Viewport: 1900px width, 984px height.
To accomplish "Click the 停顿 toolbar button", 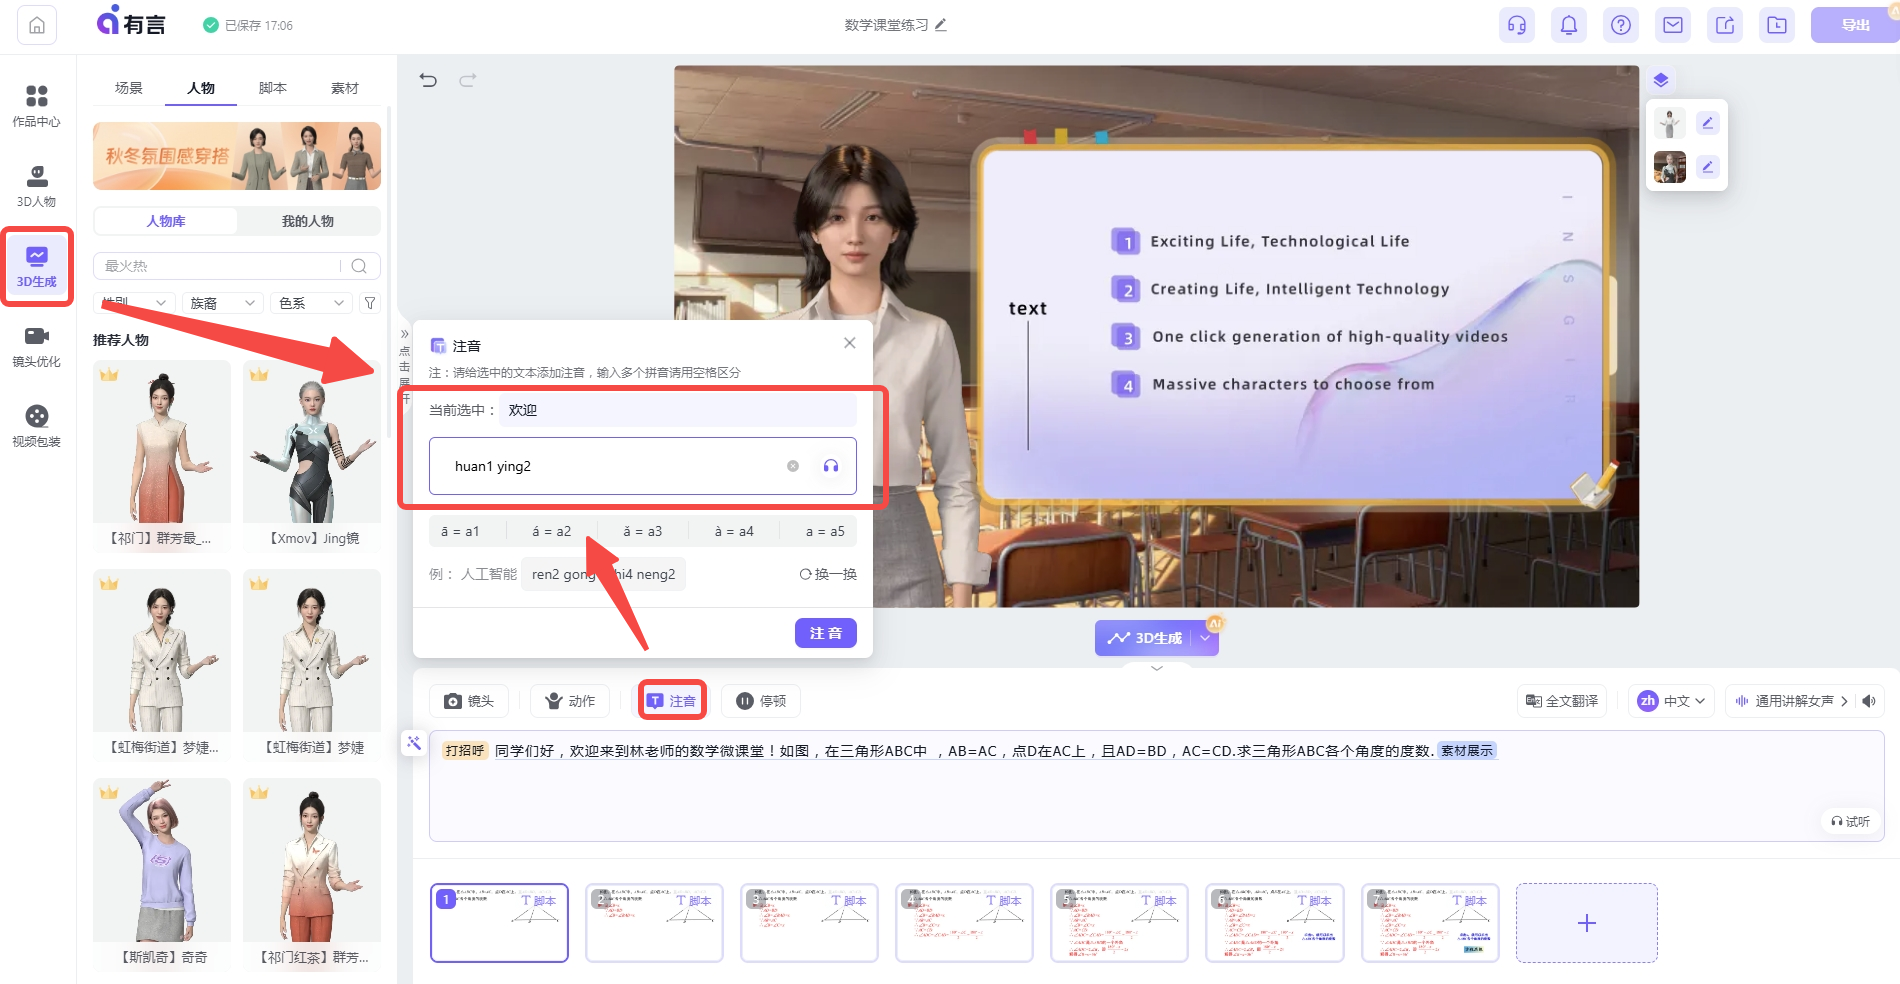I will pos(761,701).
